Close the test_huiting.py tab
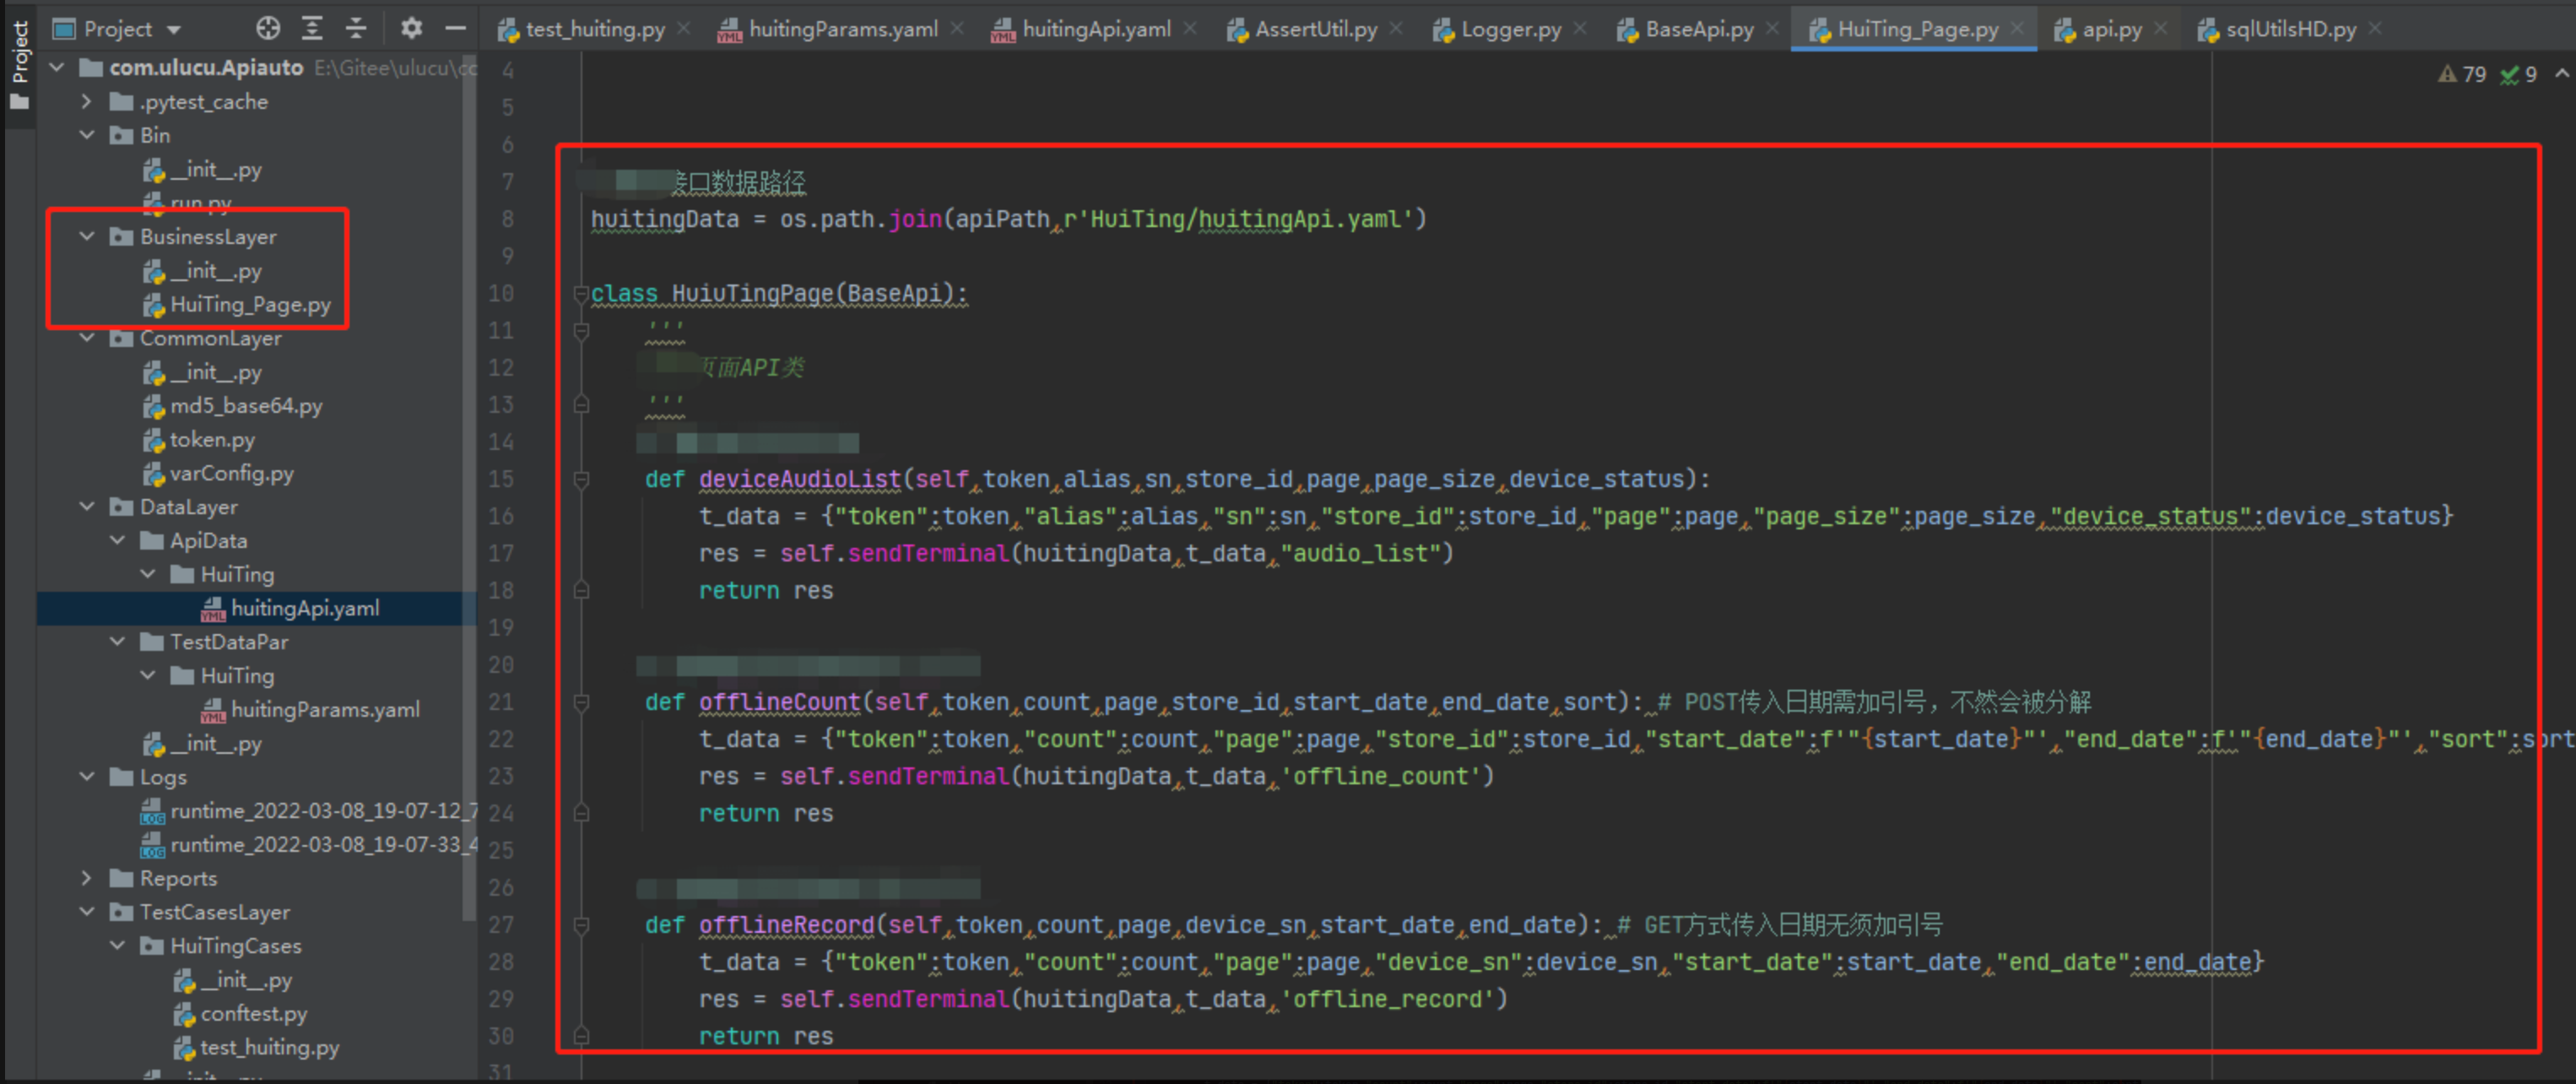Screen dimensions: 2576x1084 [684, 29]
